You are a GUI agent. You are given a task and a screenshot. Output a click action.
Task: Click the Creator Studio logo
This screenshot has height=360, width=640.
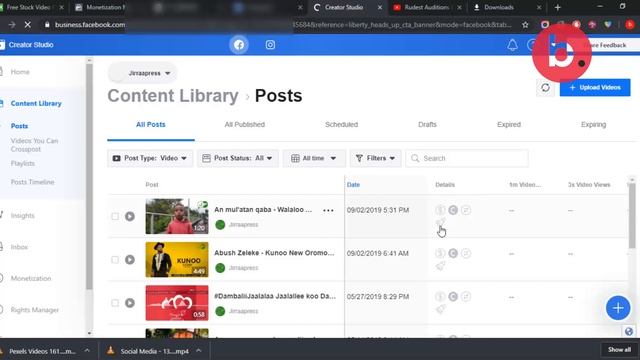coord(27,44)
